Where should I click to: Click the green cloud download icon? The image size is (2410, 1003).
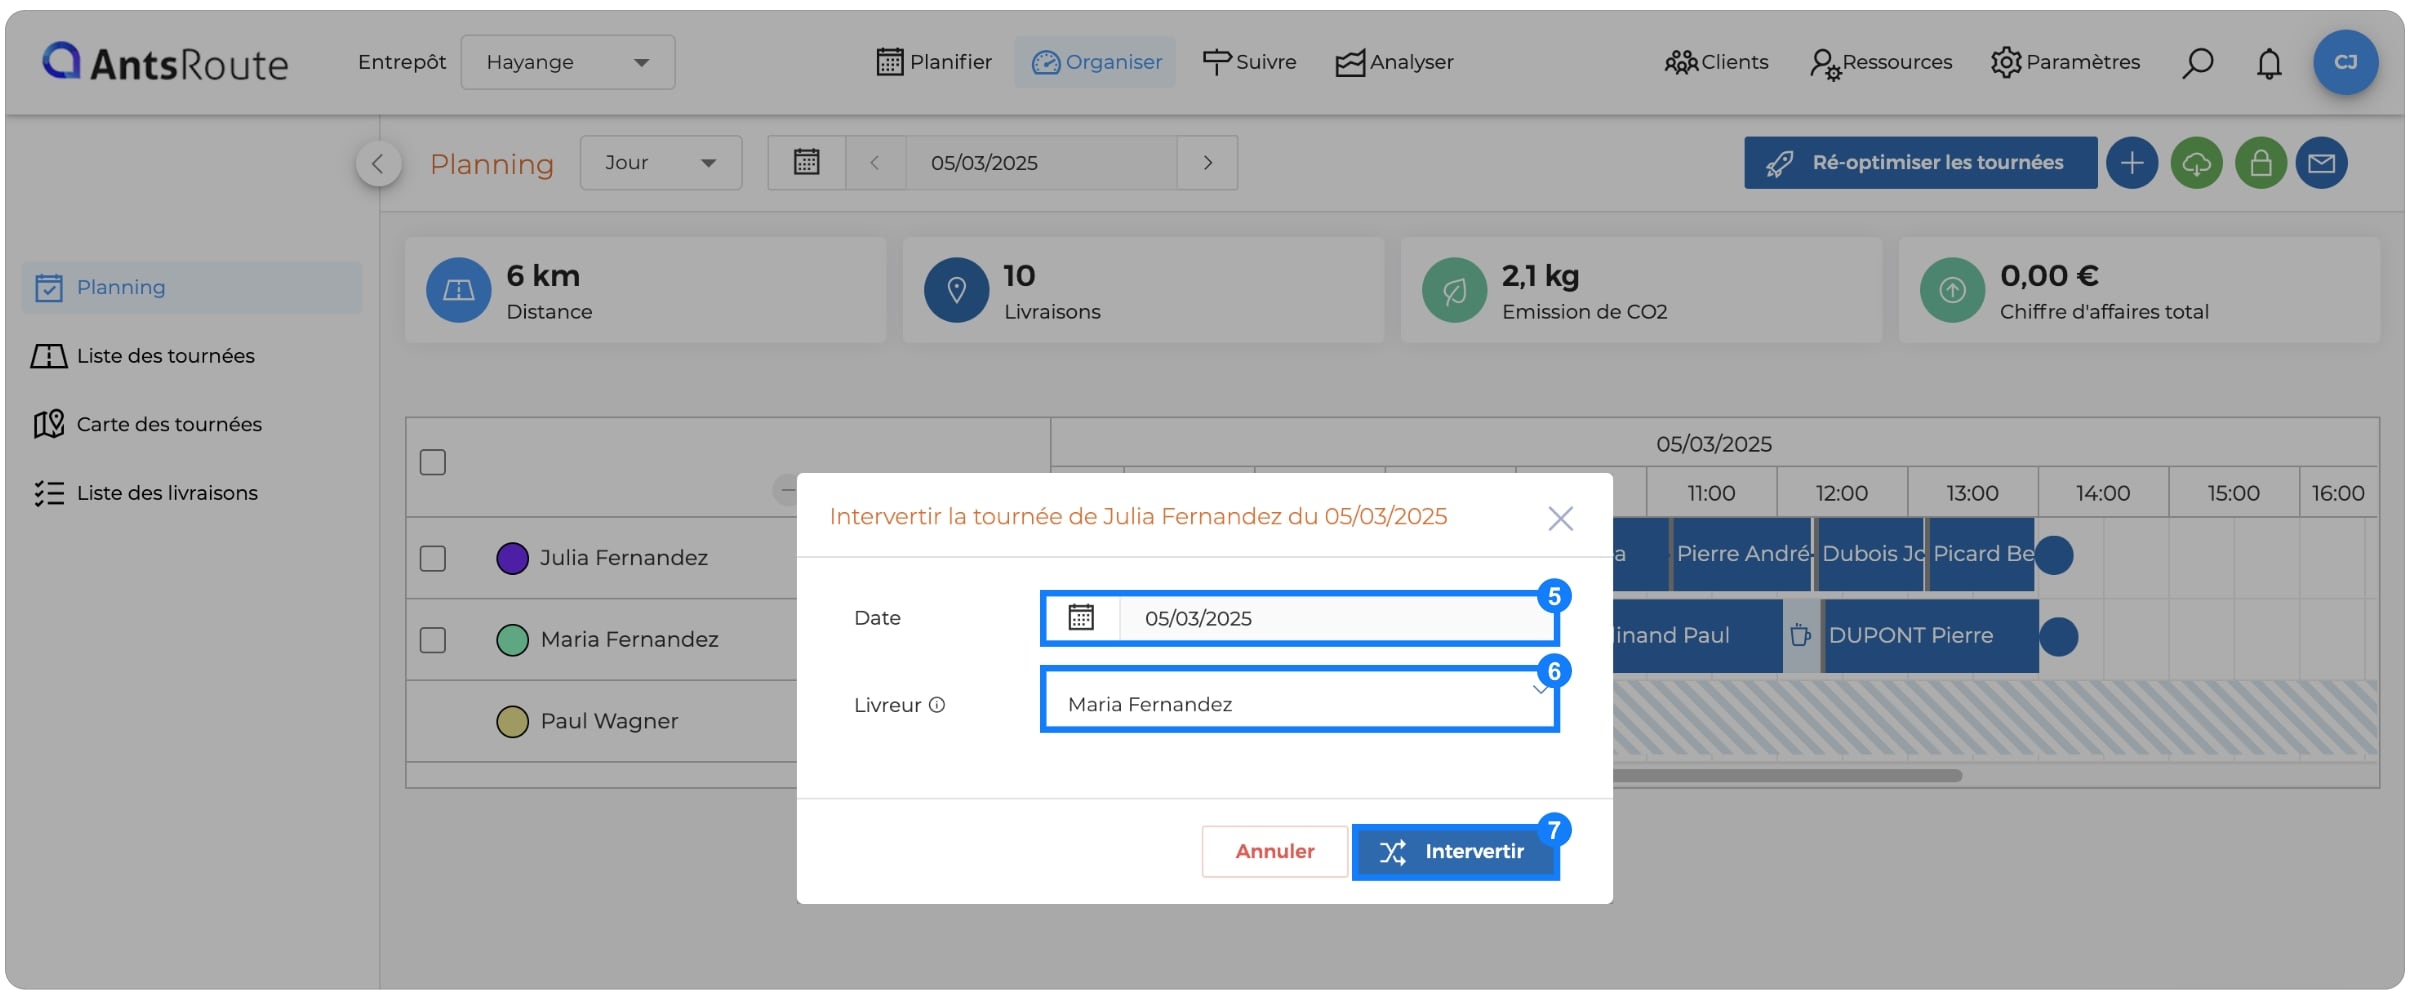pyautogui.click(x=2196, y=163)
